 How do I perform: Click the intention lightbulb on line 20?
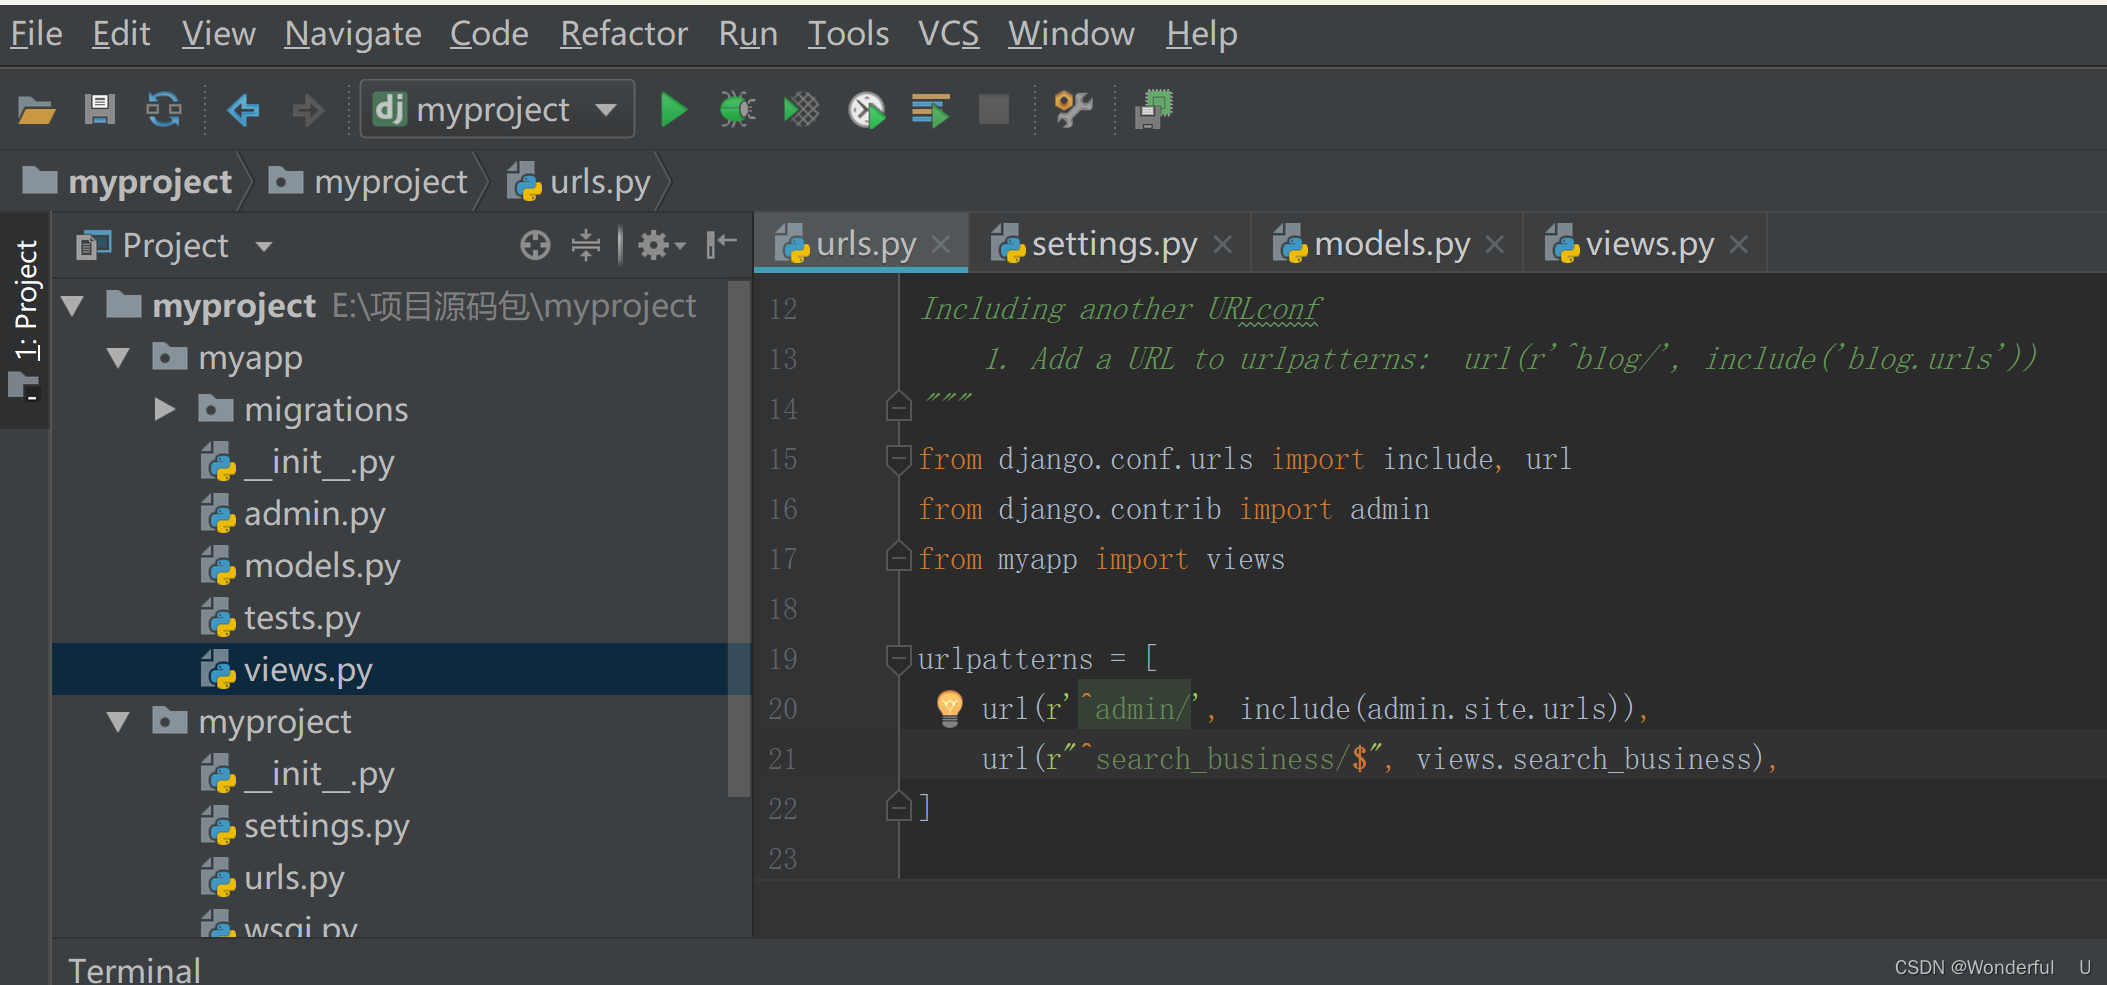949,708
